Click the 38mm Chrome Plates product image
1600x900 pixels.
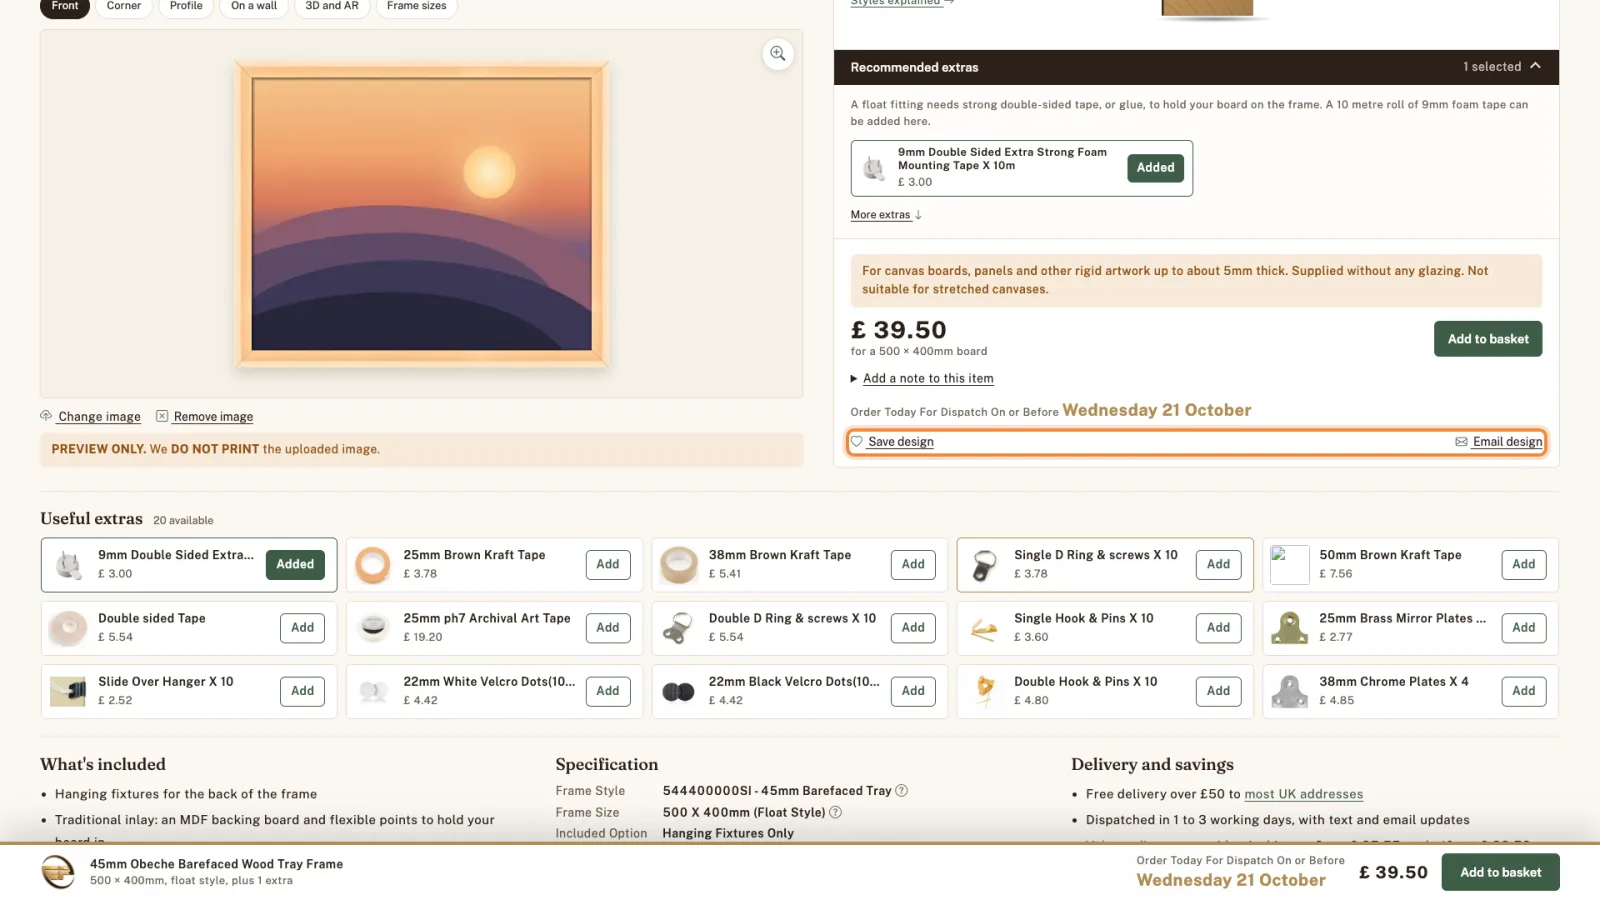[x=1289, y=691]
